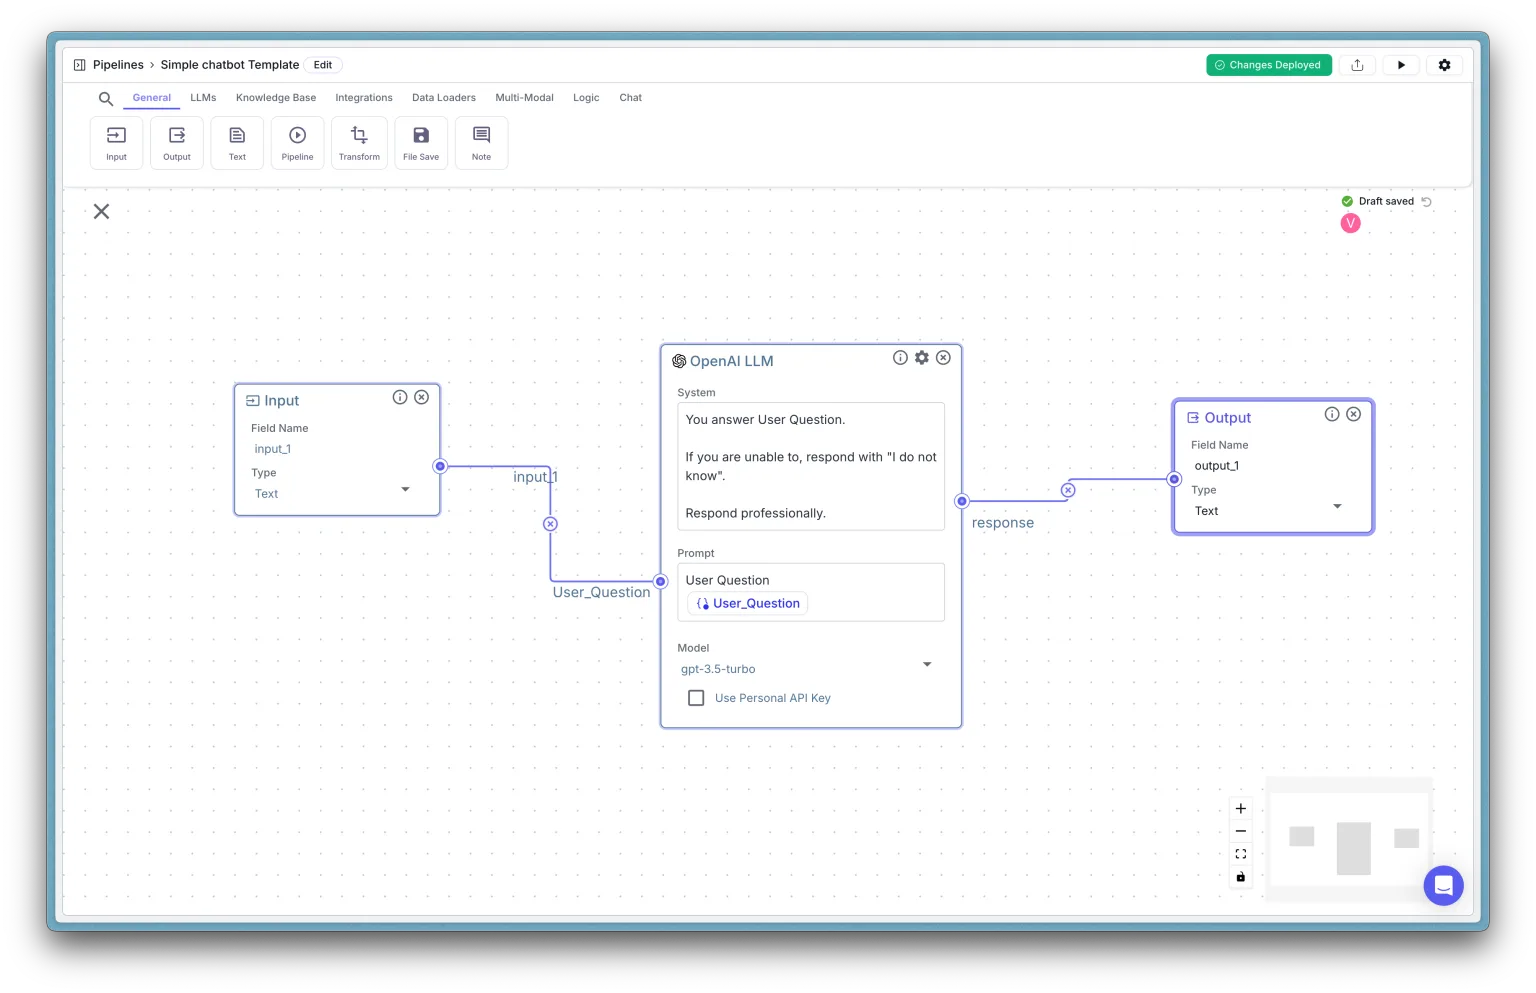Remove the input_1 edge via its X
This screenshot has height=993, width=1536.
(x=550, y=524)
